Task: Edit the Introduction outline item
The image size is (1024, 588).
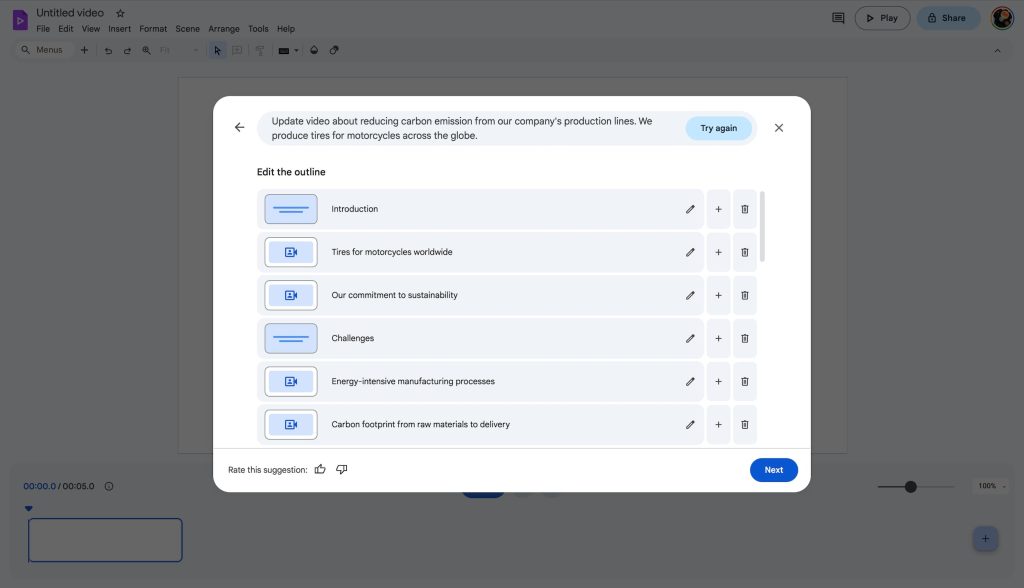Action: (690, 209)
